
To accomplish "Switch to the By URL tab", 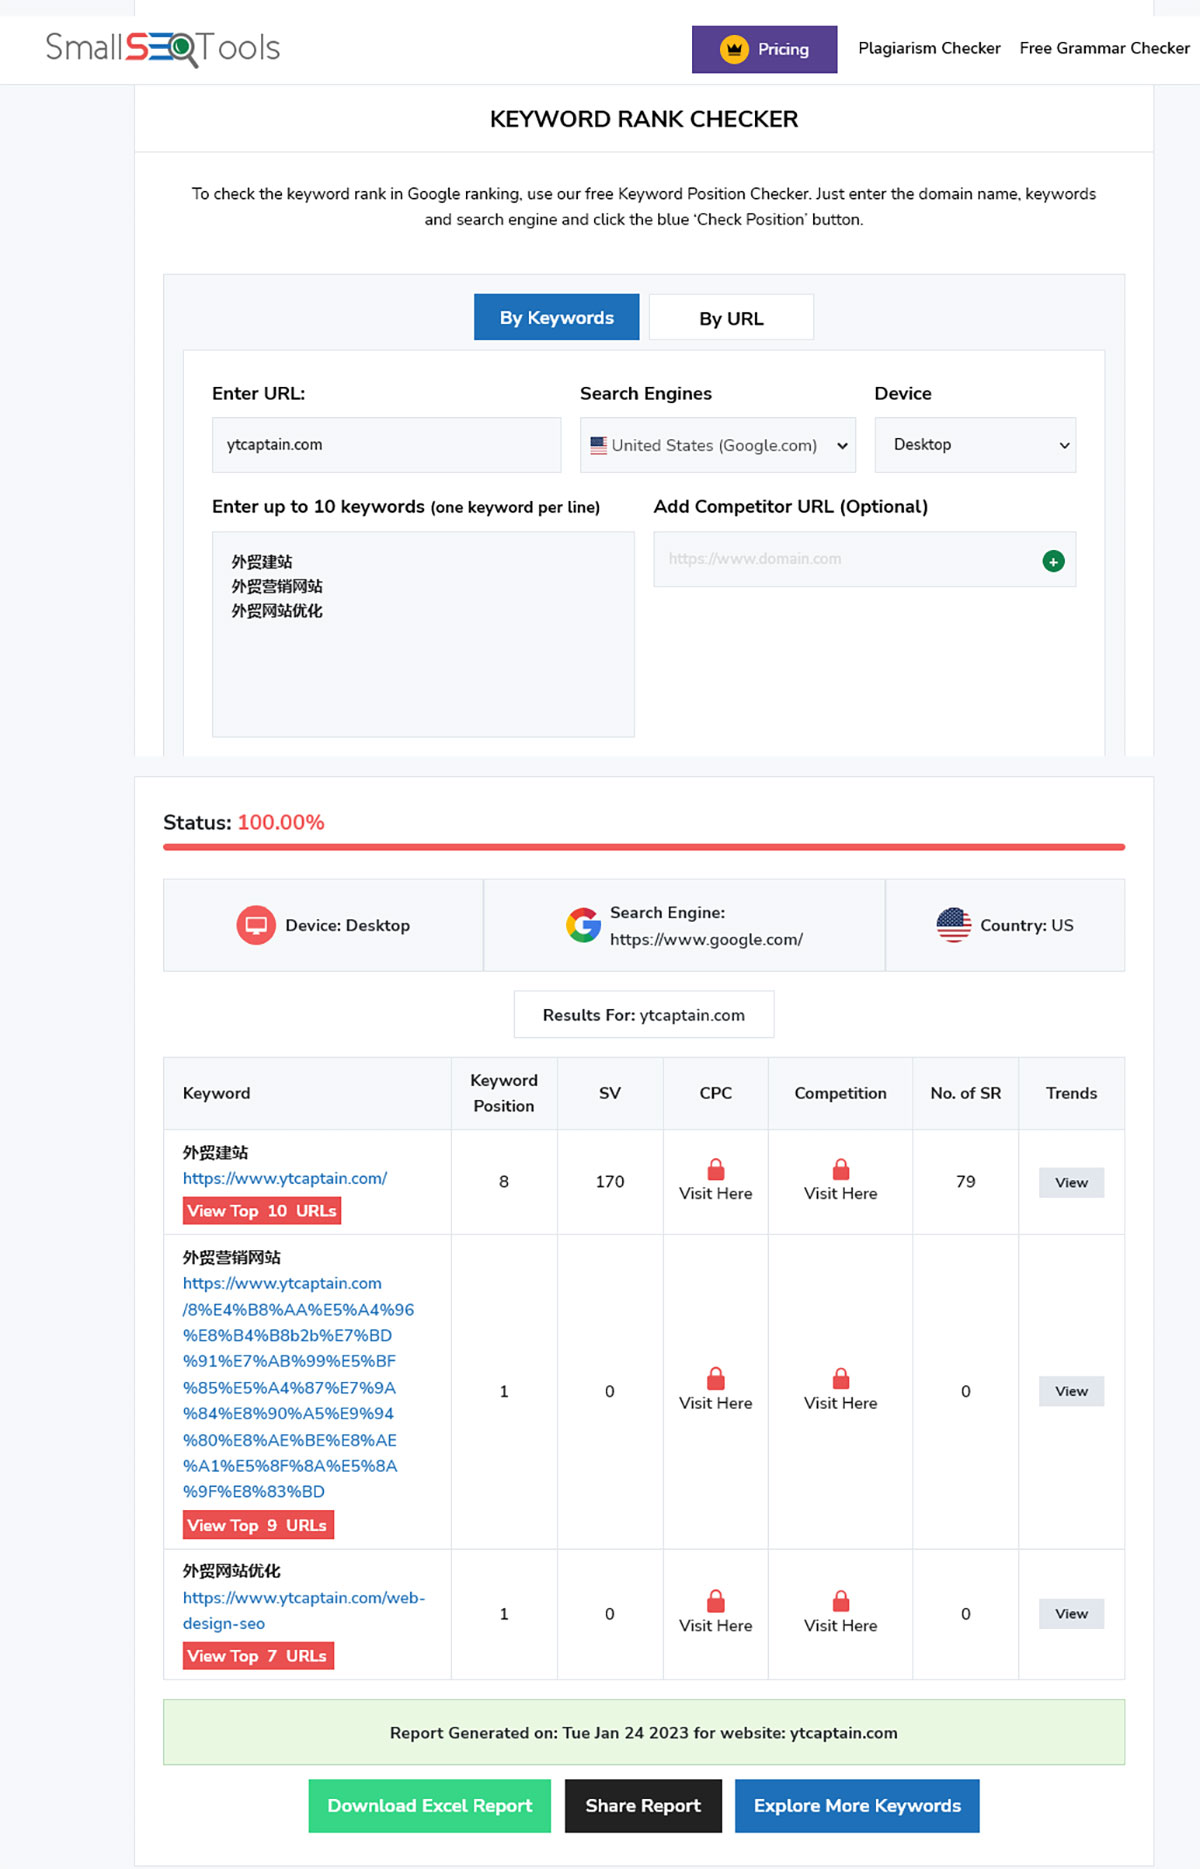I will (x=731, y=317).
